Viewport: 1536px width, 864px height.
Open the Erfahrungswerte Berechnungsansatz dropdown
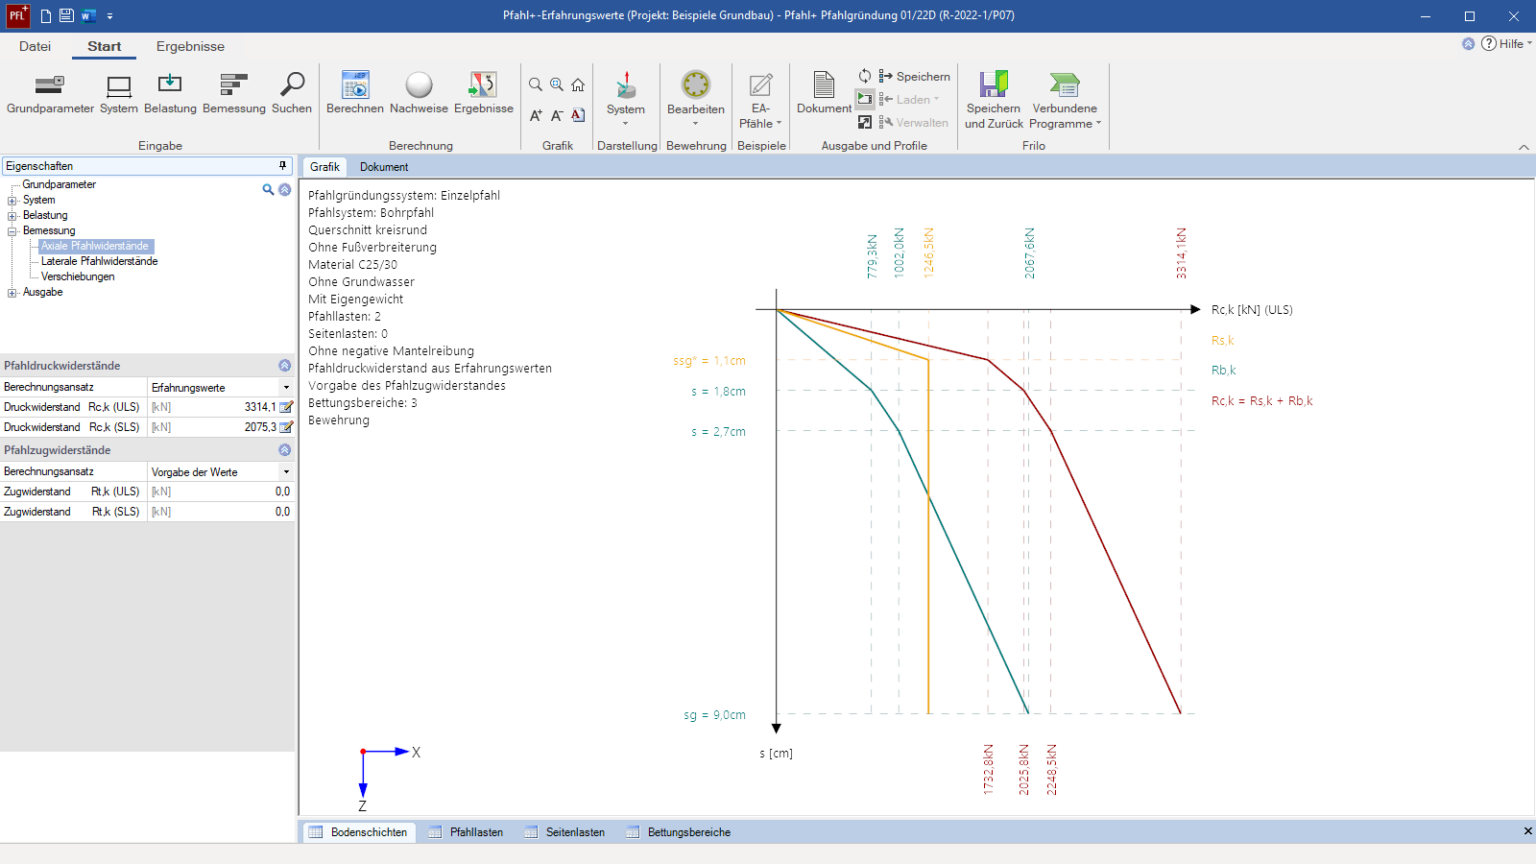tap(286, 387)
